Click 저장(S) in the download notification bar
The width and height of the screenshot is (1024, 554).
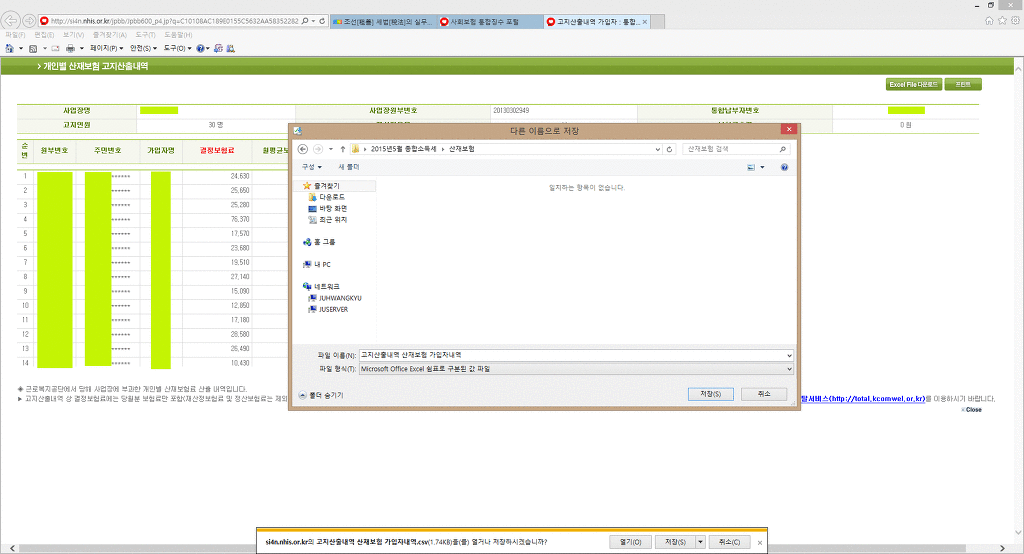pos(675,542)
